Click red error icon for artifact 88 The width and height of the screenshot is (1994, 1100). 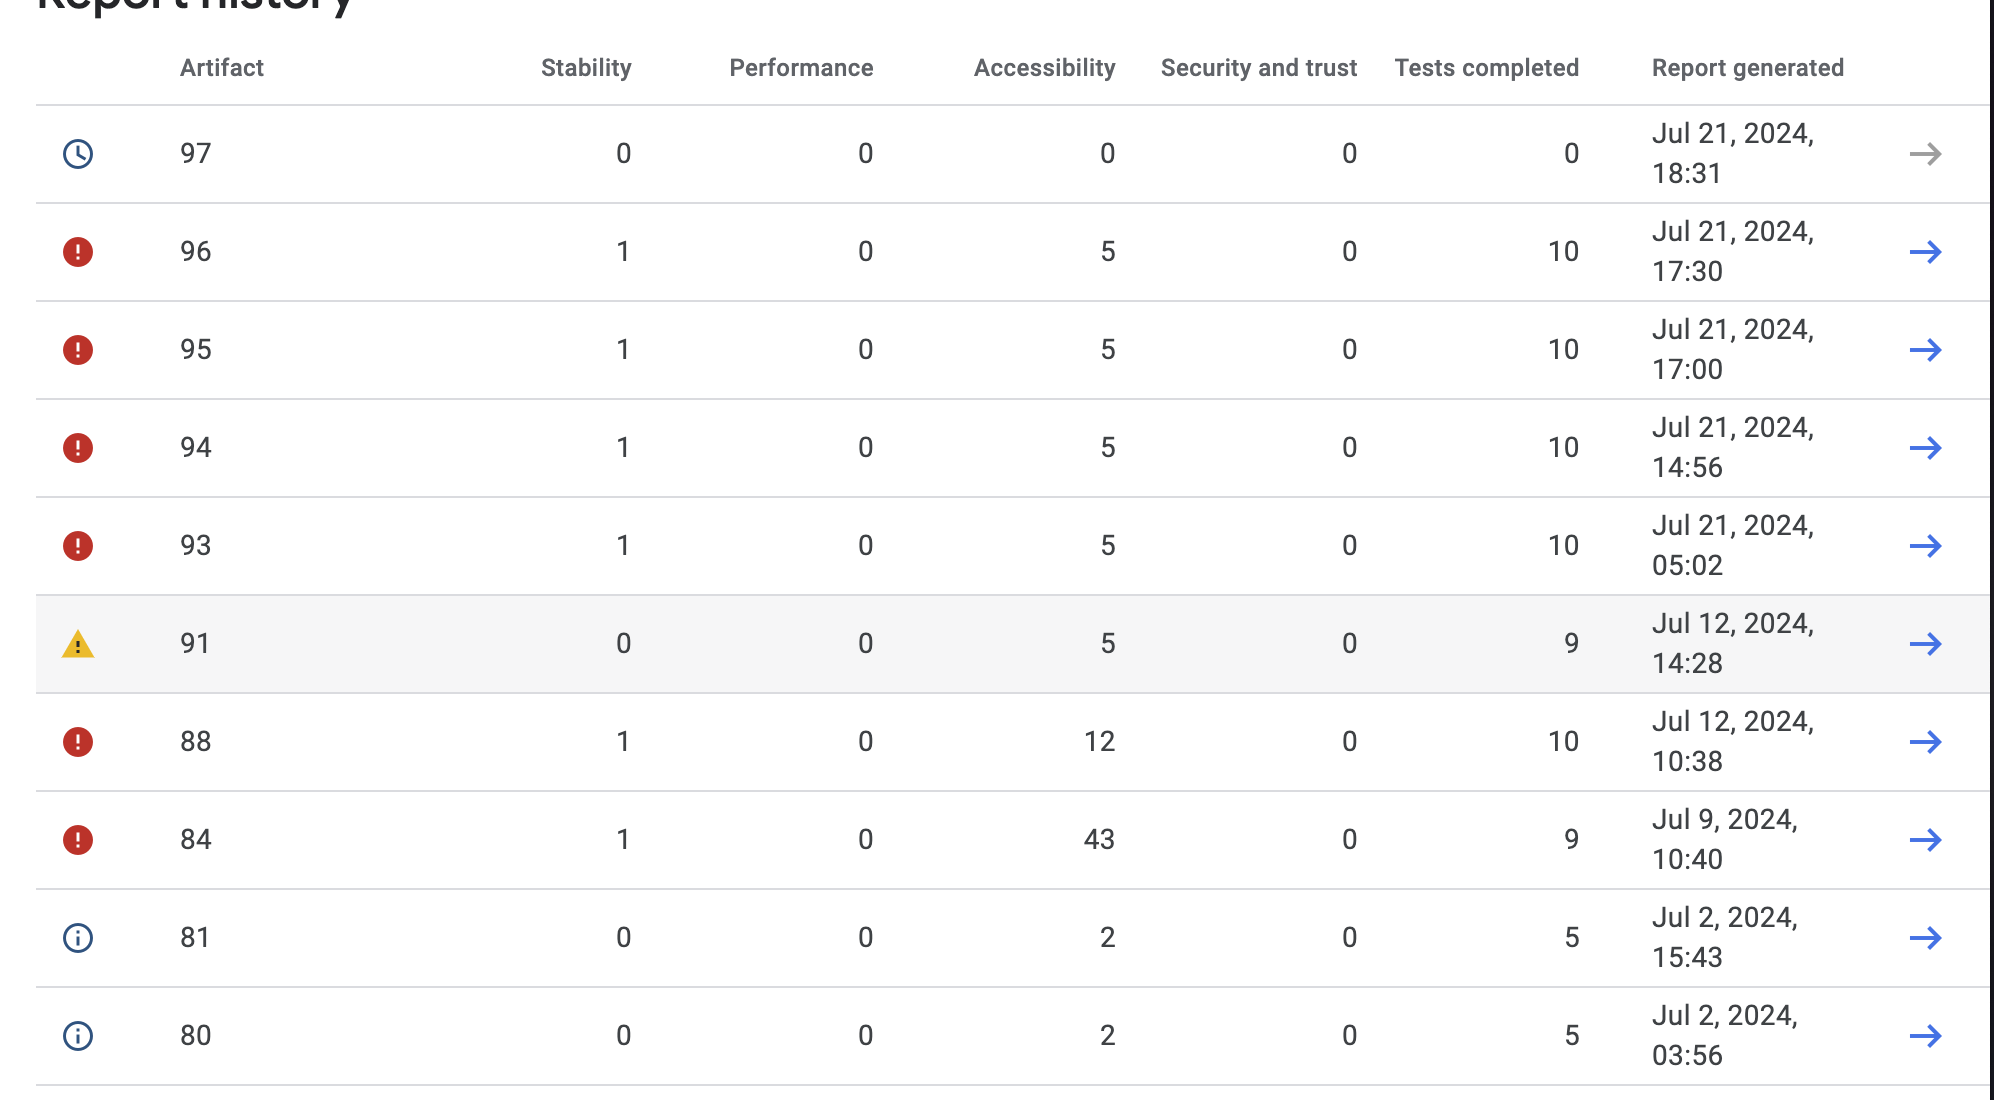pos(78,742)
